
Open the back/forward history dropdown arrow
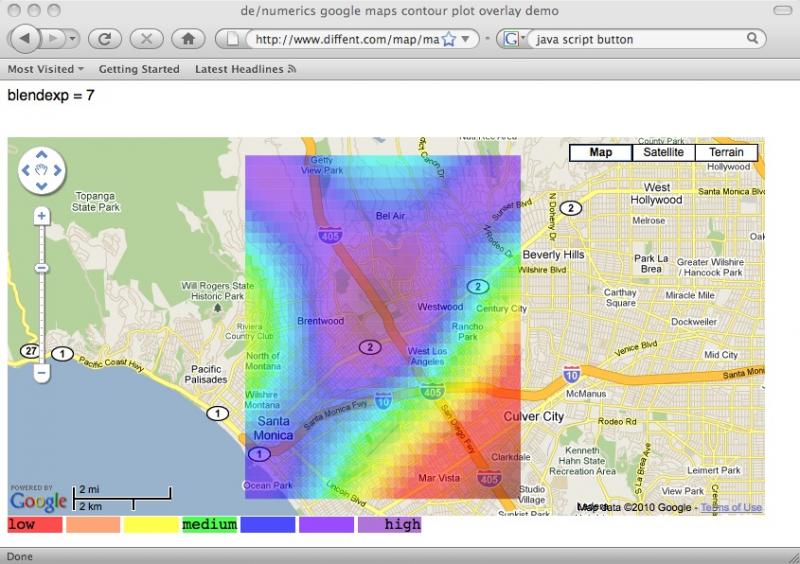click(72, 38)
